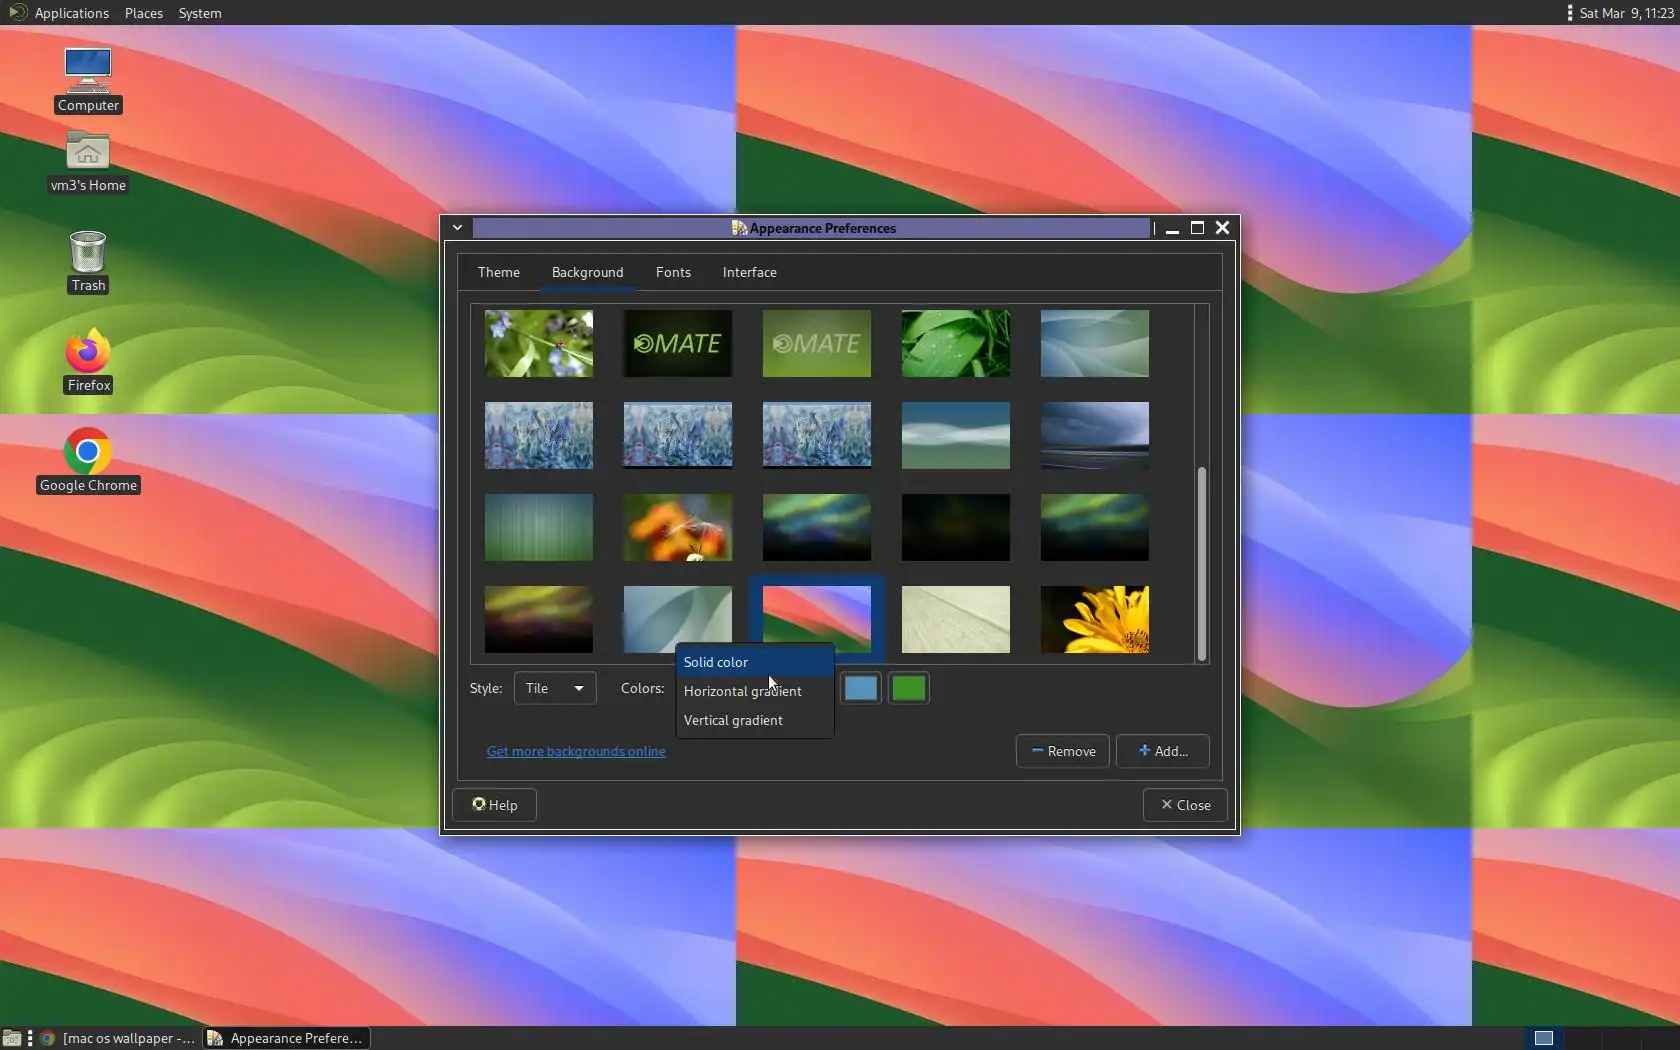The width and height of the screenshot is (1680, 1050).
Task: Switch to the Interface tab
Action: (x=750, y=272)
